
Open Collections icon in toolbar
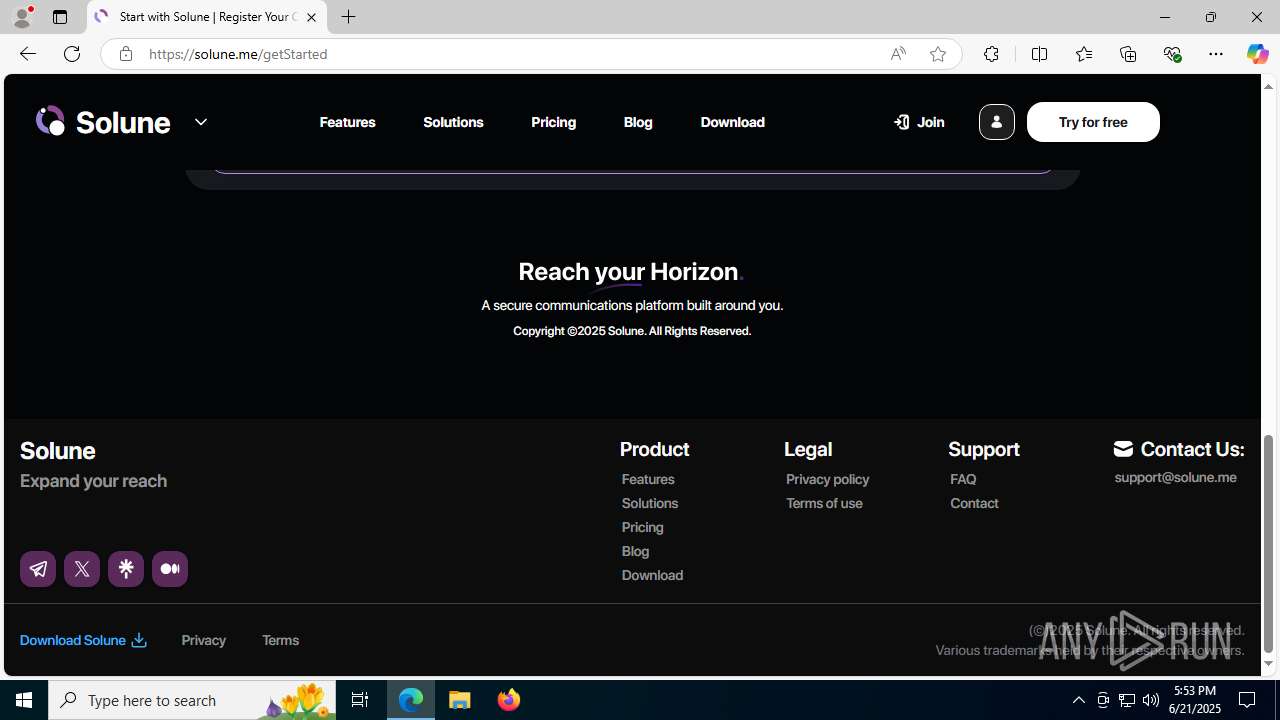pyautogui.click(x=1128, y=54)
